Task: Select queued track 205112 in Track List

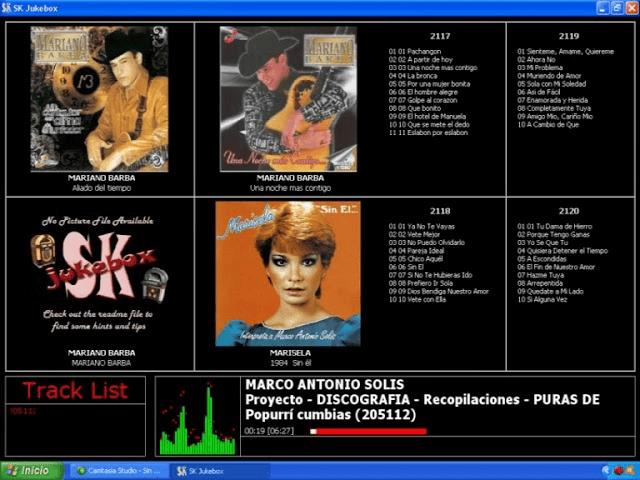Action: coord(23,411)
